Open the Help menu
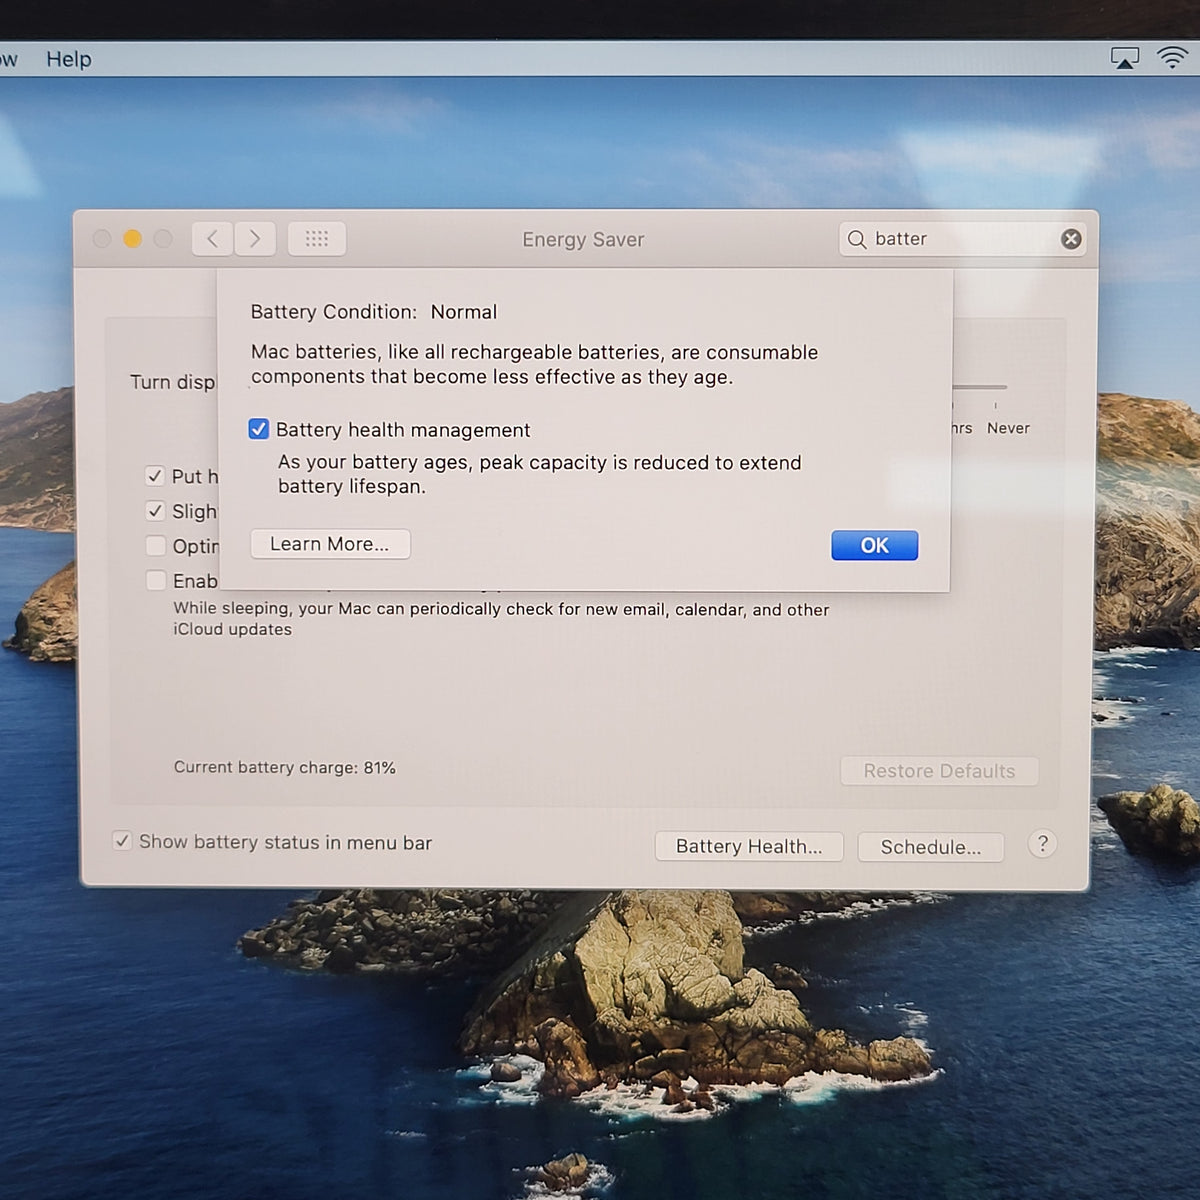The image size is (1200, 1200). [x=68, y=59]
